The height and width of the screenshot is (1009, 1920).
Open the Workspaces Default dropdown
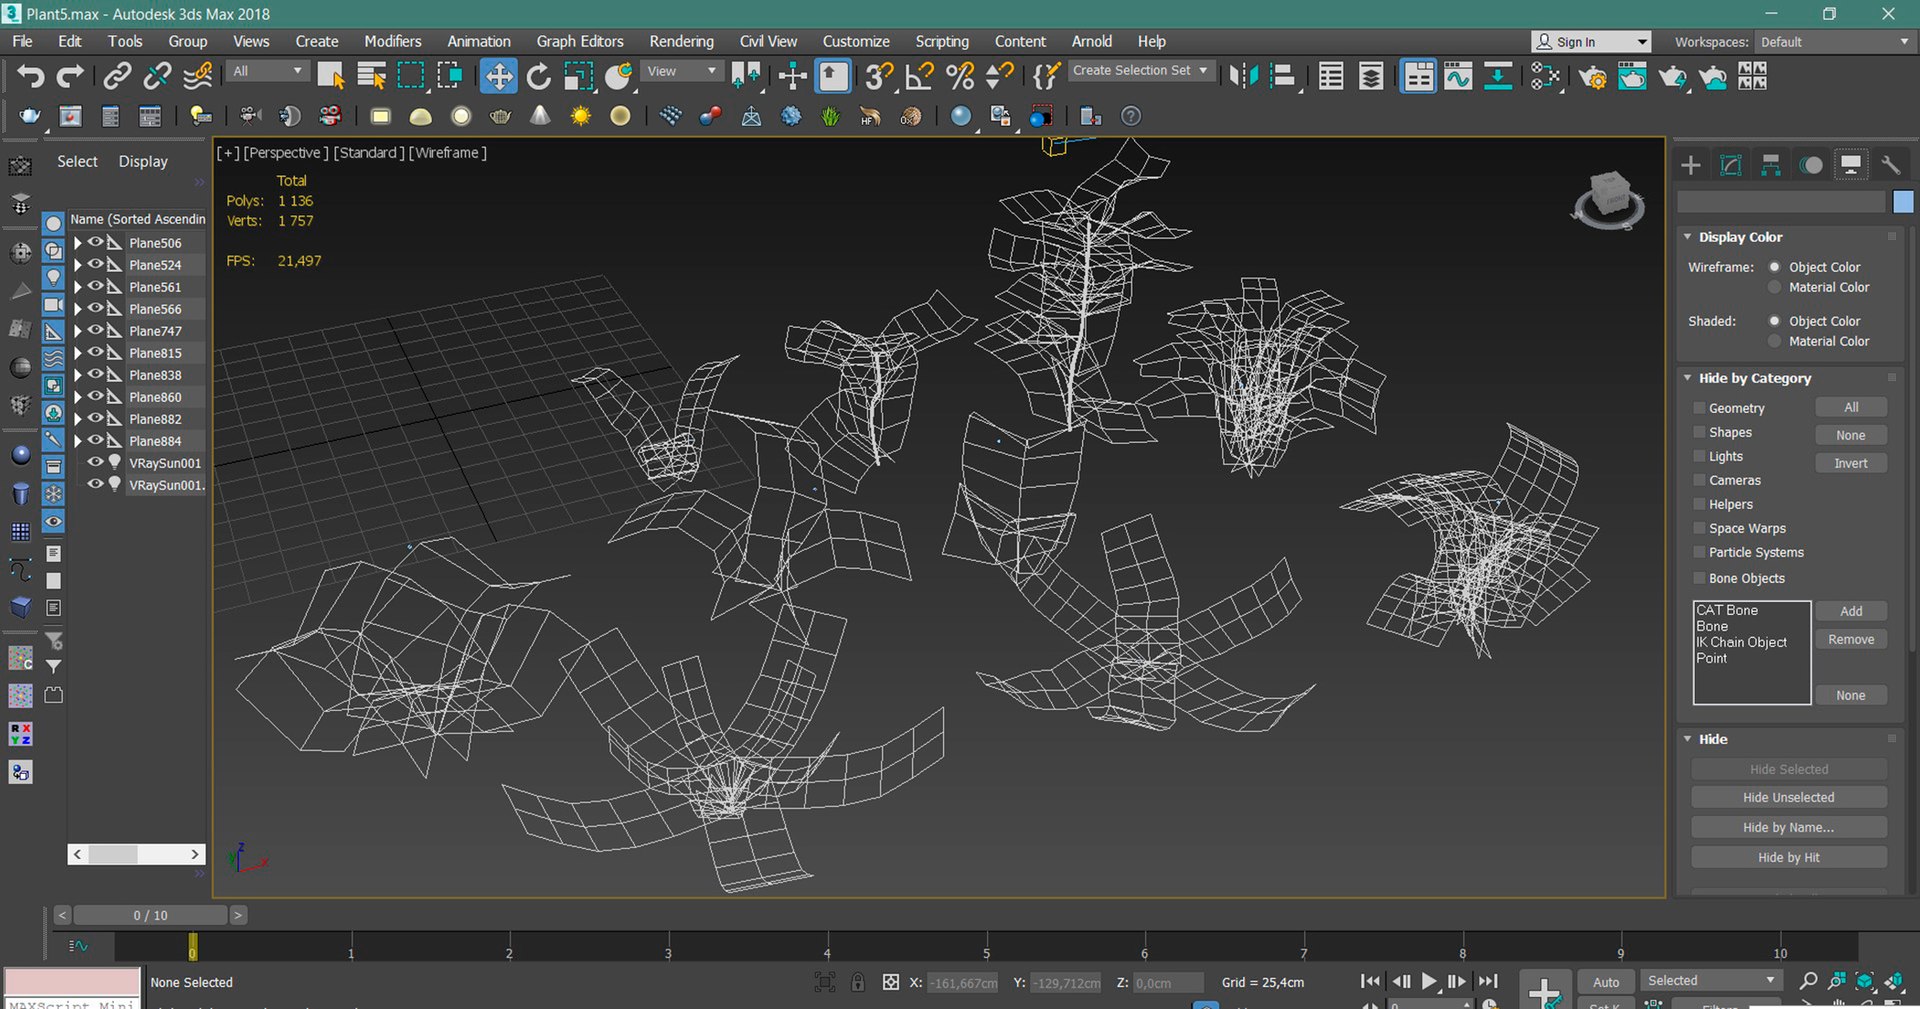coord(1834,42)
